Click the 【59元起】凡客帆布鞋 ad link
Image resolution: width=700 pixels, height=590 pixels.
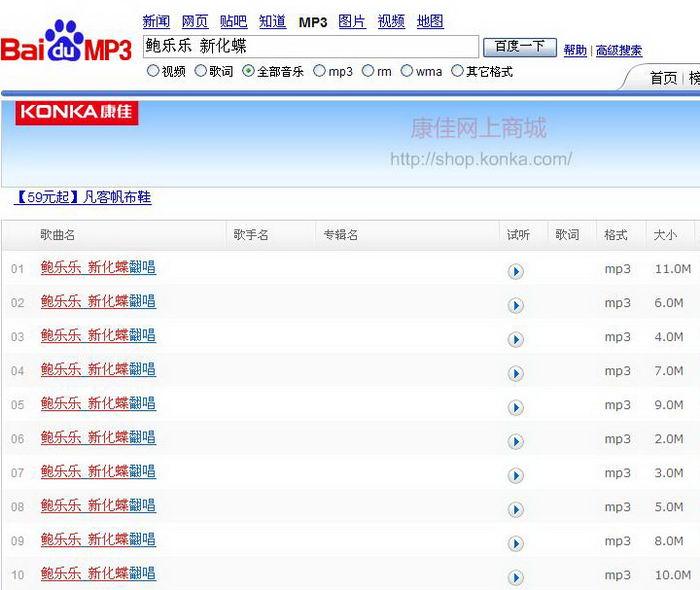82,198
